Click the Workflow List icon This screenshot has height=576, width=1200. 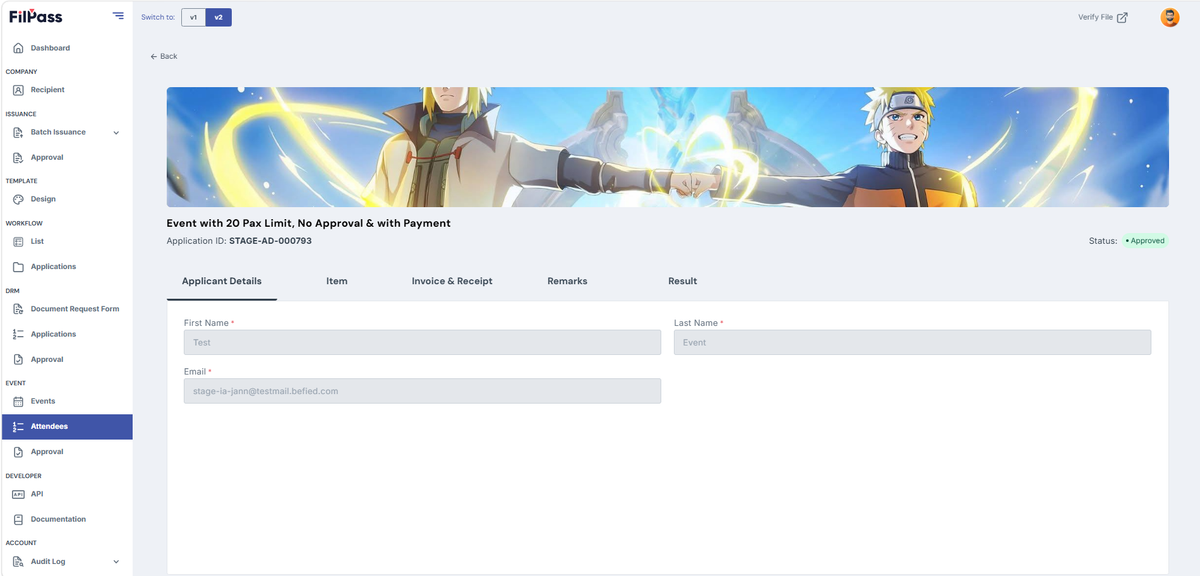tap(18, 241)
